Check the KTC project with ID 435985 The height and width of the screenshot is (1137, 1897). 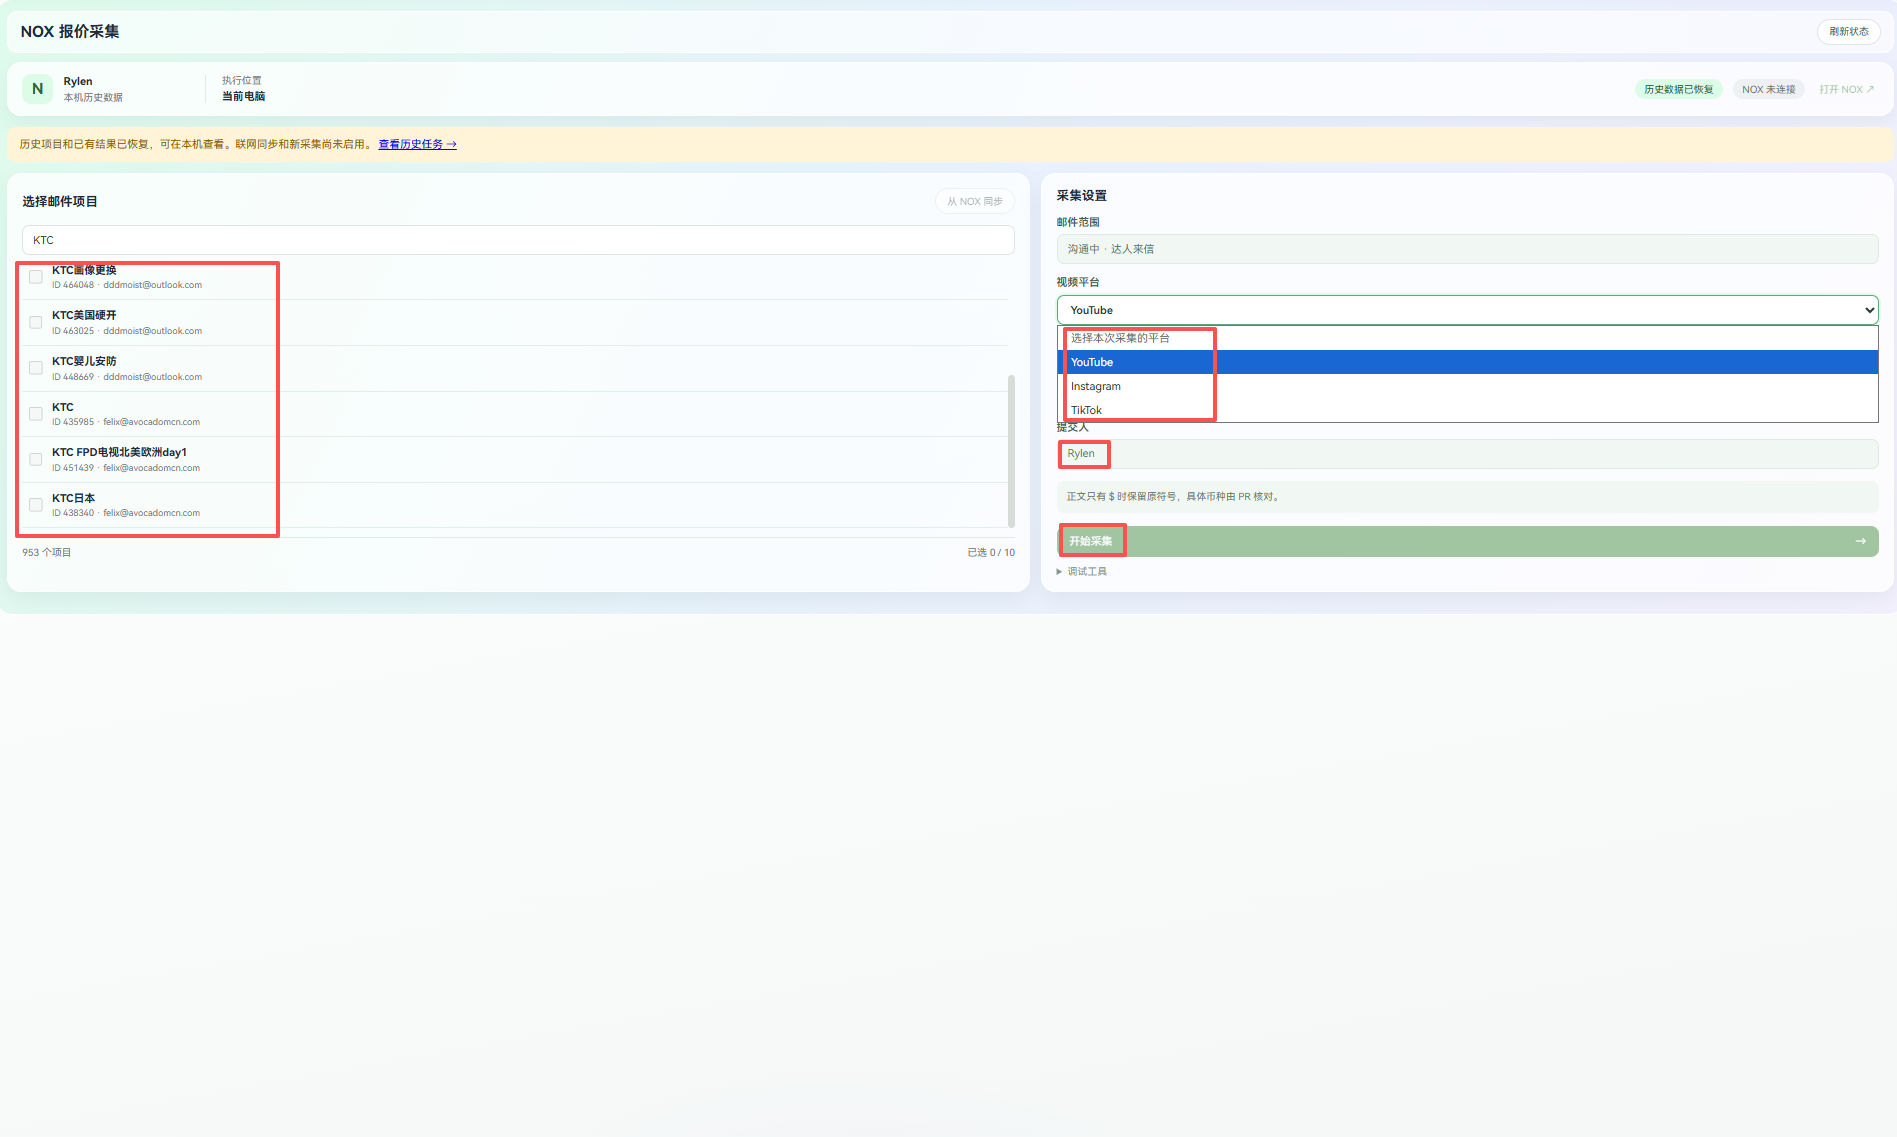36,414
